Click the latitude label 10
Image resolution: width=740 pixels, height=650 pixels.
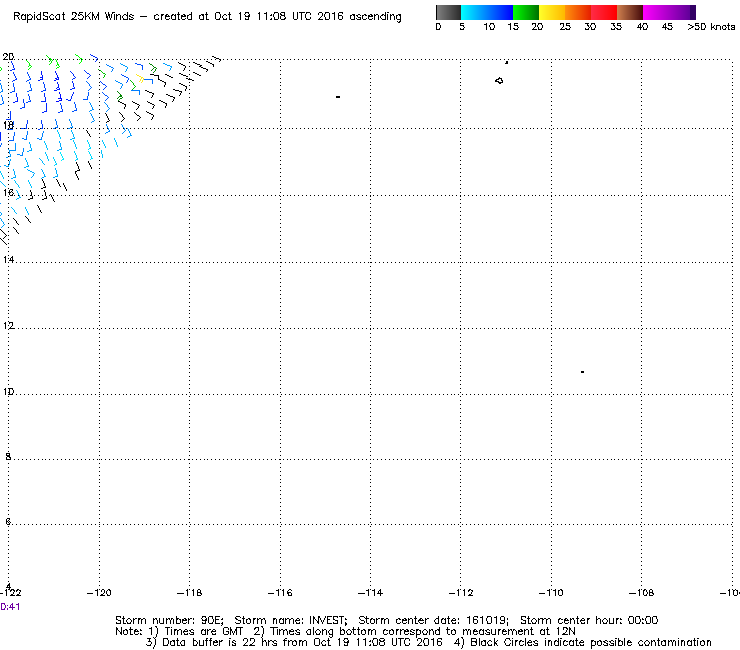pyautogui.click(x=8, y=392)
